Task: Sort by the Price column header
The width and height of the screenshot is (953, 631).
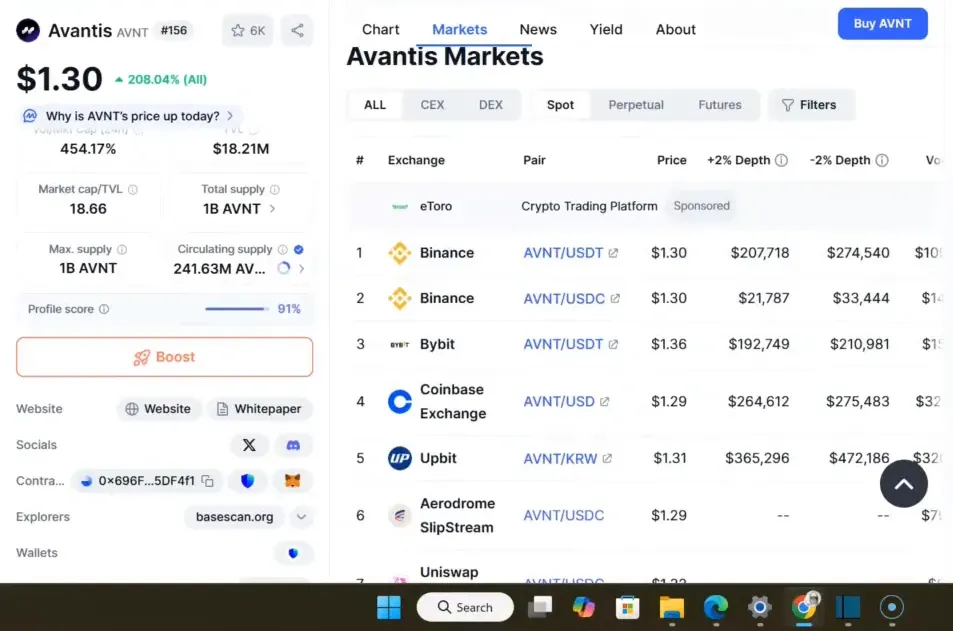Action: (x=672, y=160)
